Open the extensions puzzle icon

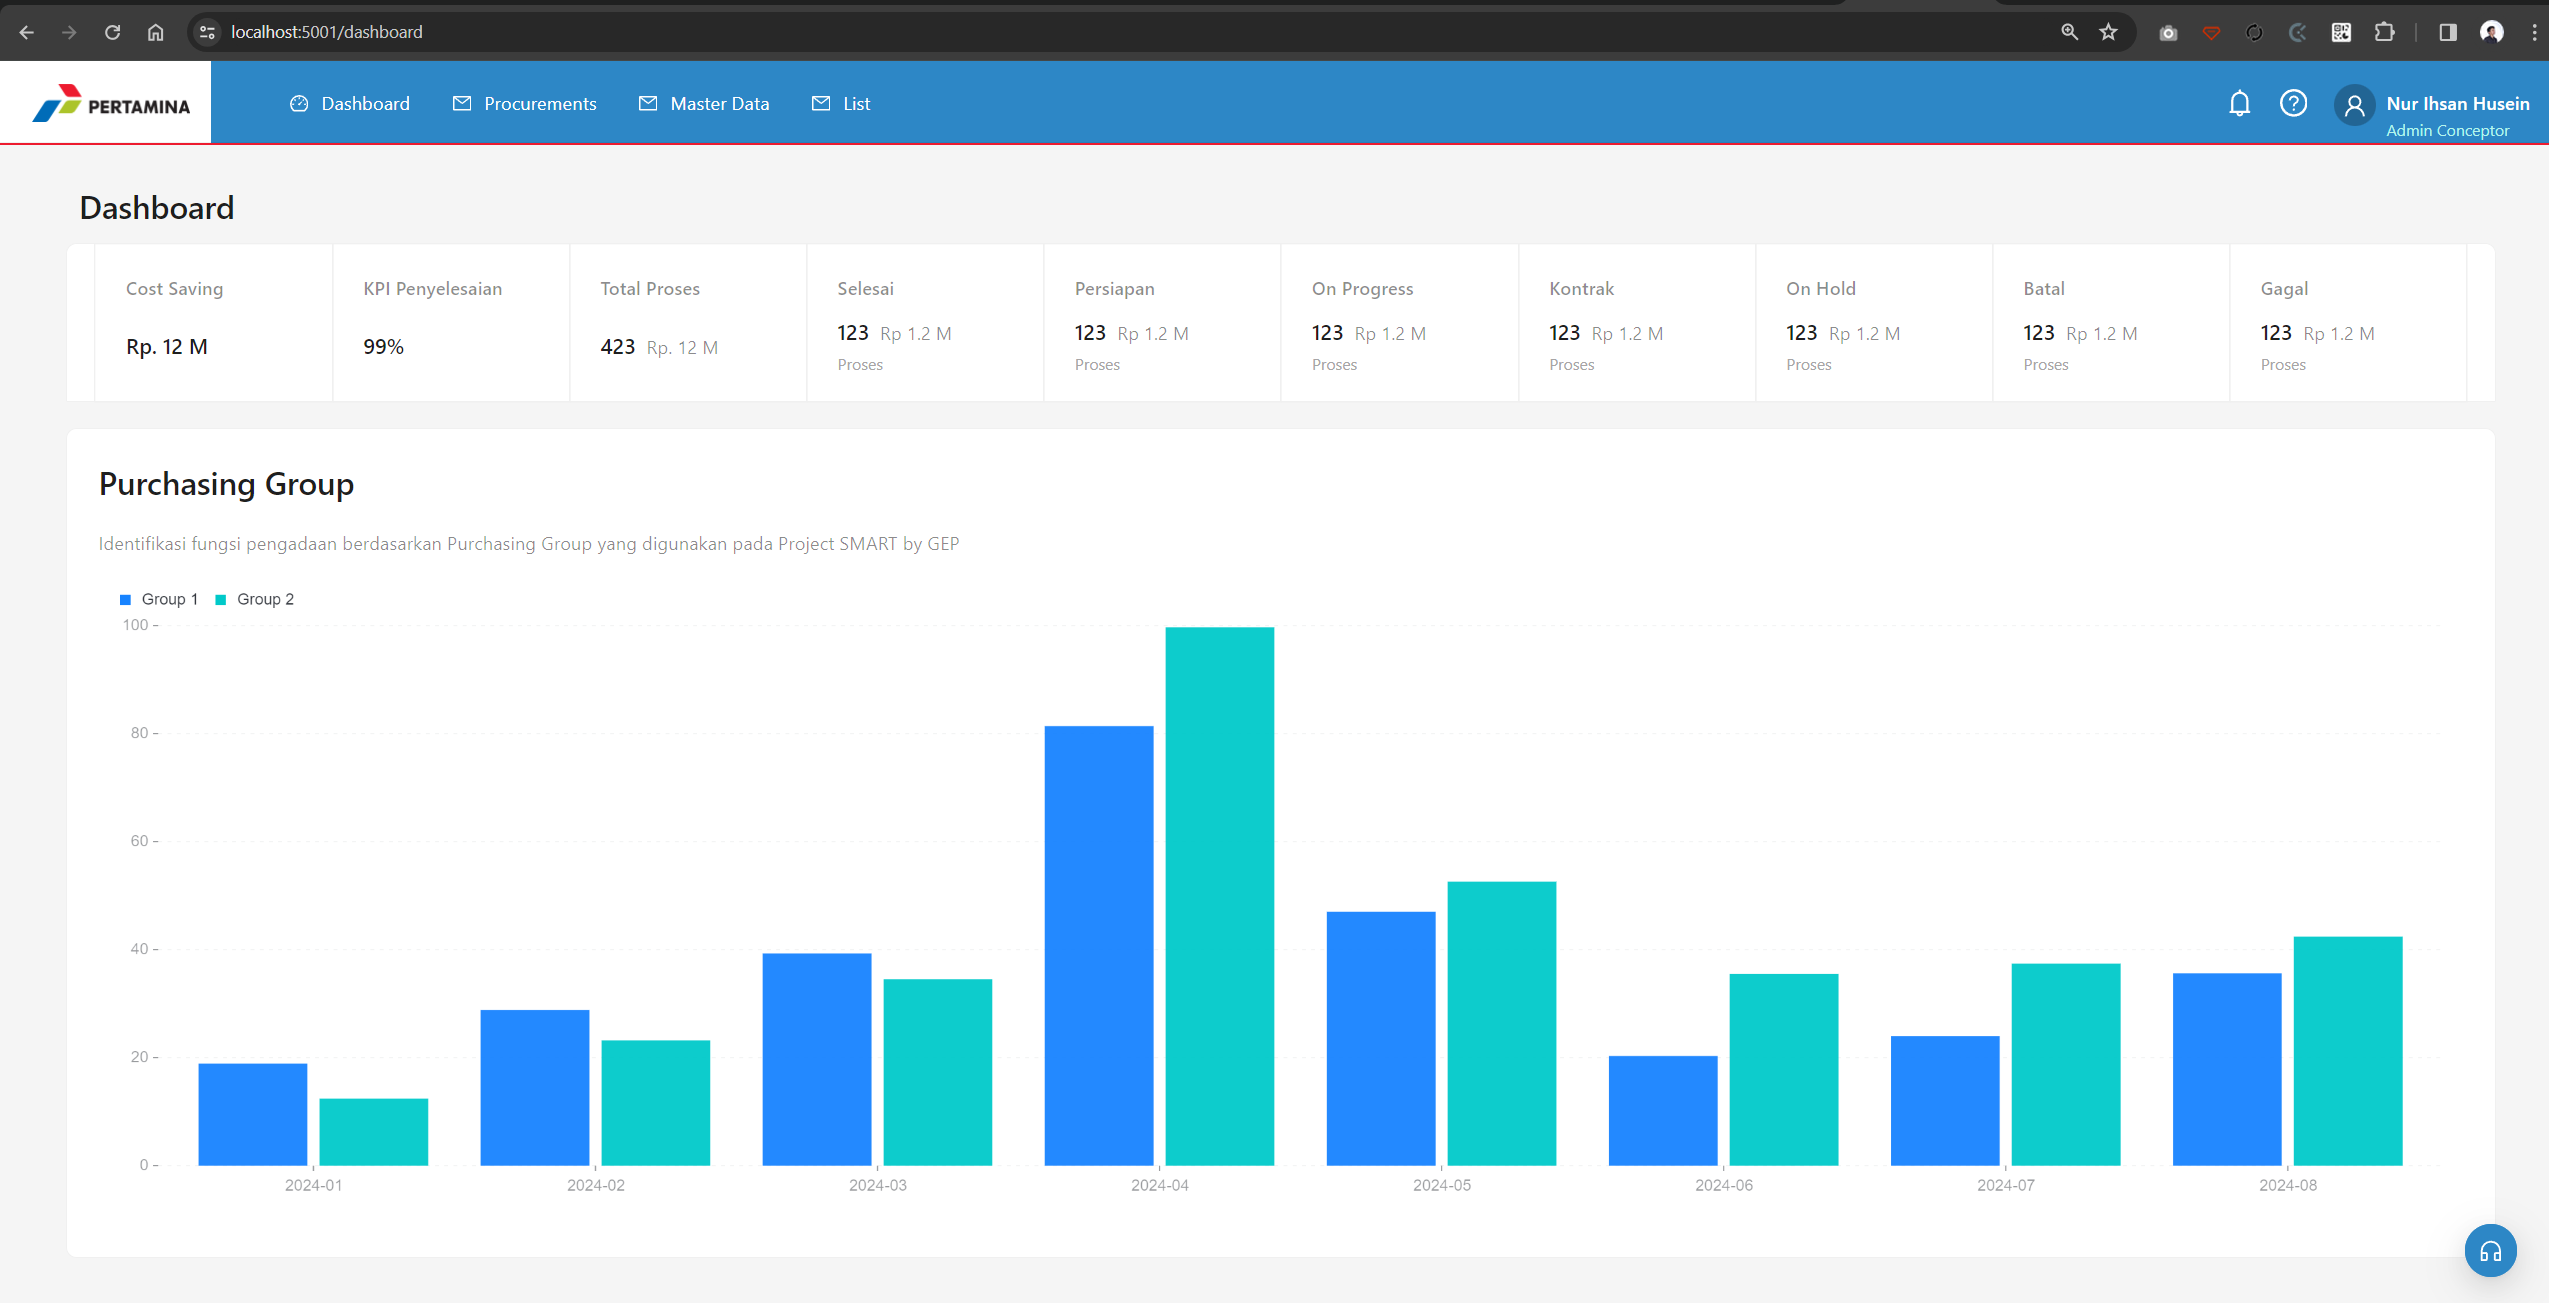pyautogui.click(x=2384, y=32)
